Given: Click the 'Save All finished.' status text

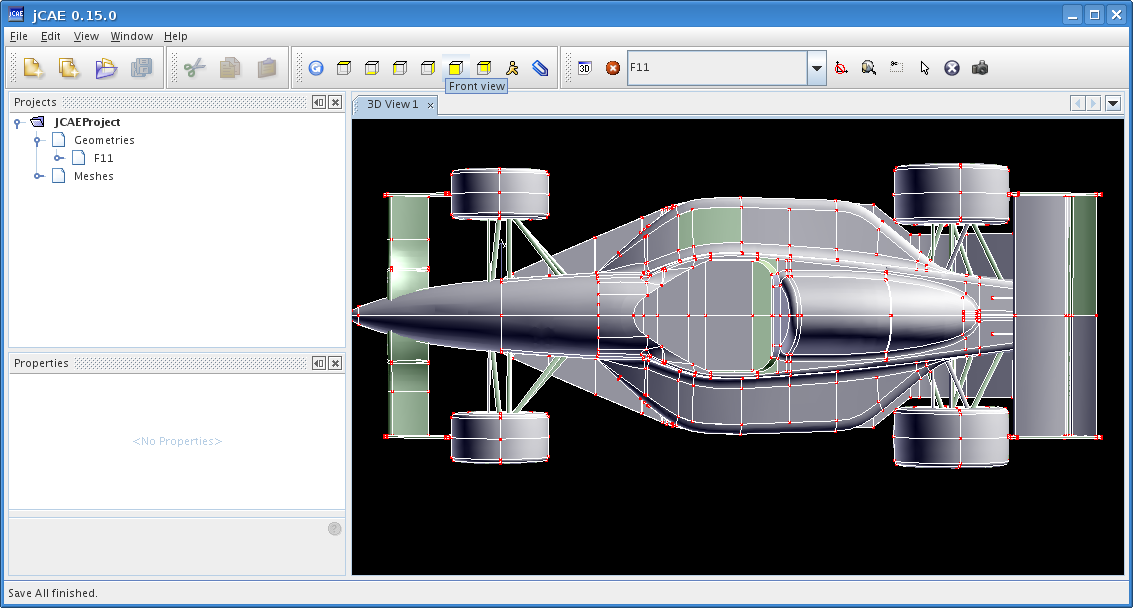Looking at the screenshot, I should 53,593.
